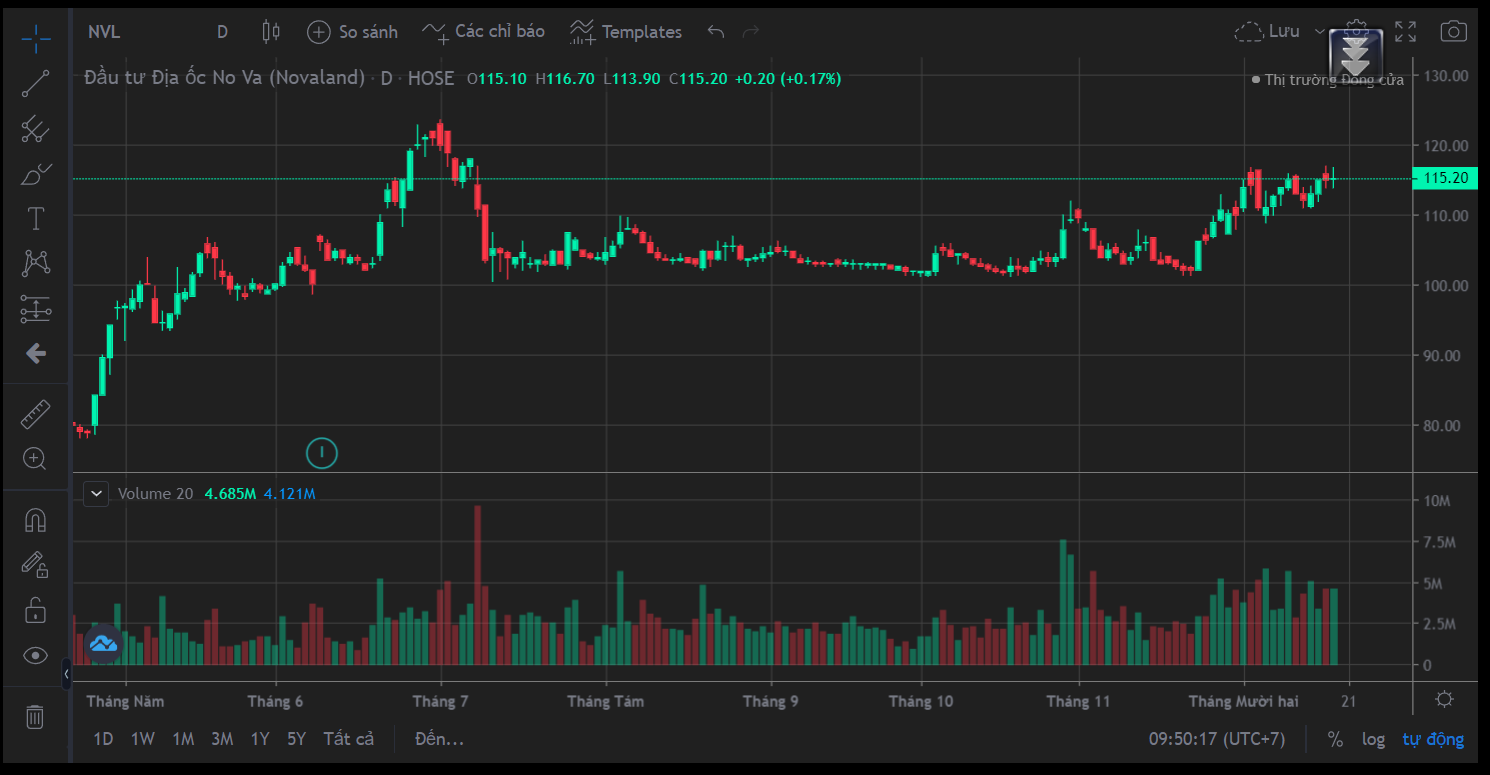The width and height of the screenshot is (1490, 775).
Task: Toggle visibility of all drawings
Action: (36, 655)
